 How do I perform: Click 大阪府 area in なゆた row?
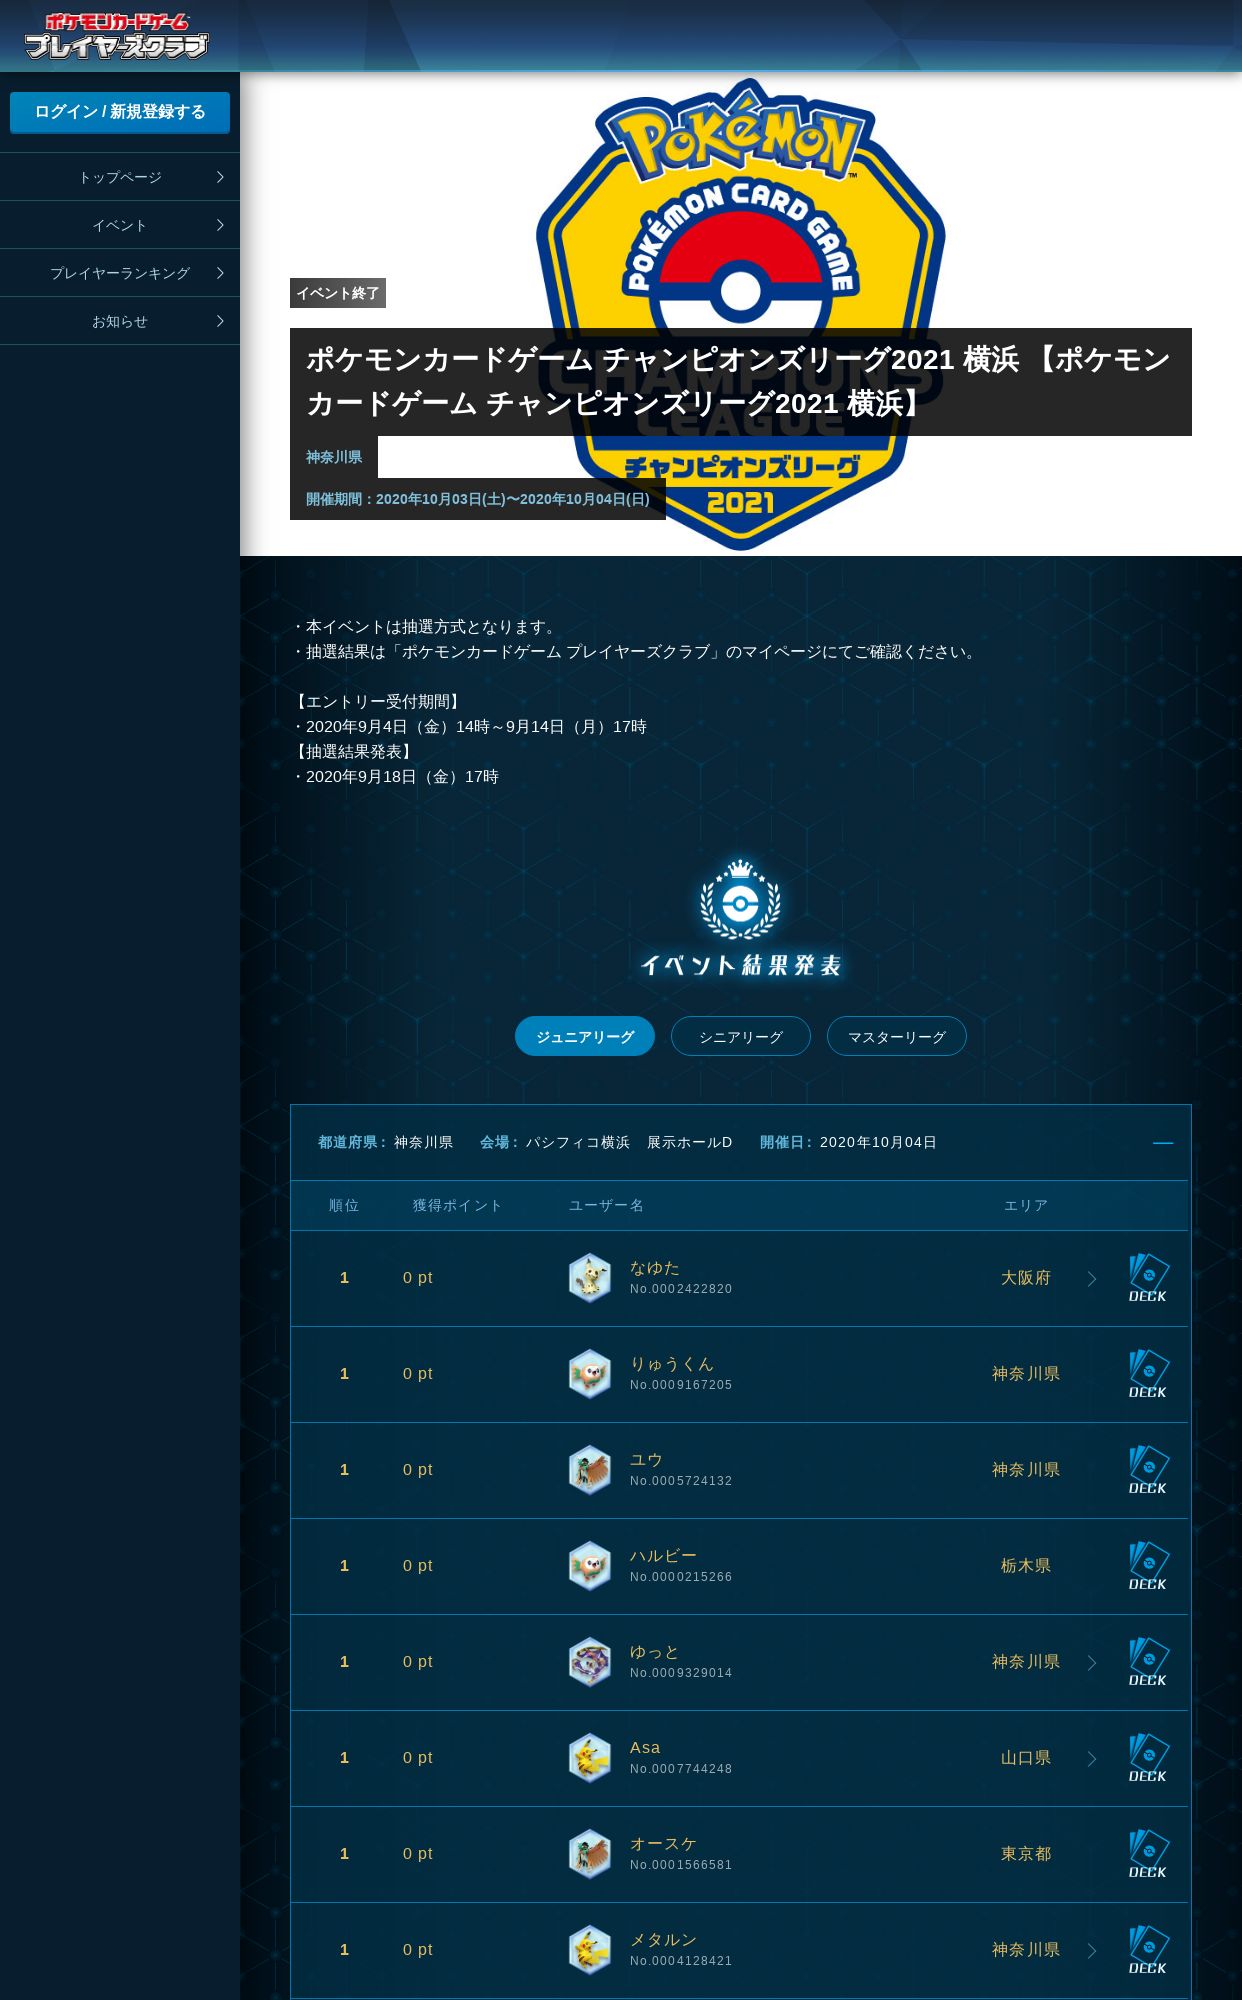pyautogui.click(x=1026, y=1278)
